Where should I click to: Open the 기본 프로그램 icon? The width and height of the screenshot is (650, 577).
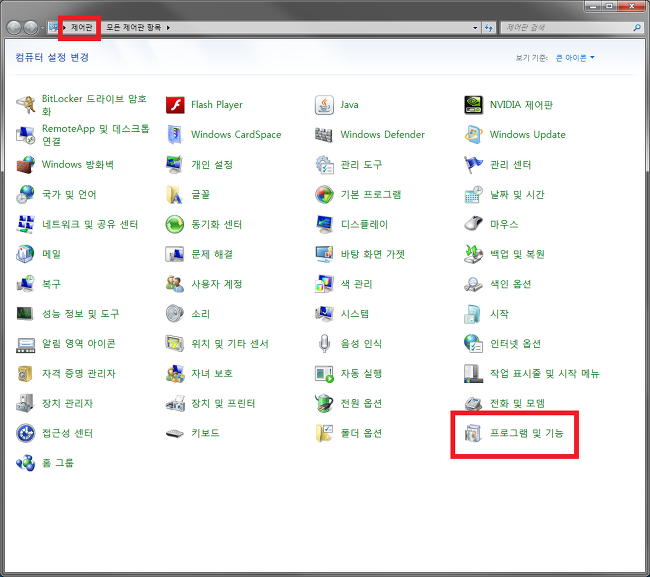coord(324,194)
